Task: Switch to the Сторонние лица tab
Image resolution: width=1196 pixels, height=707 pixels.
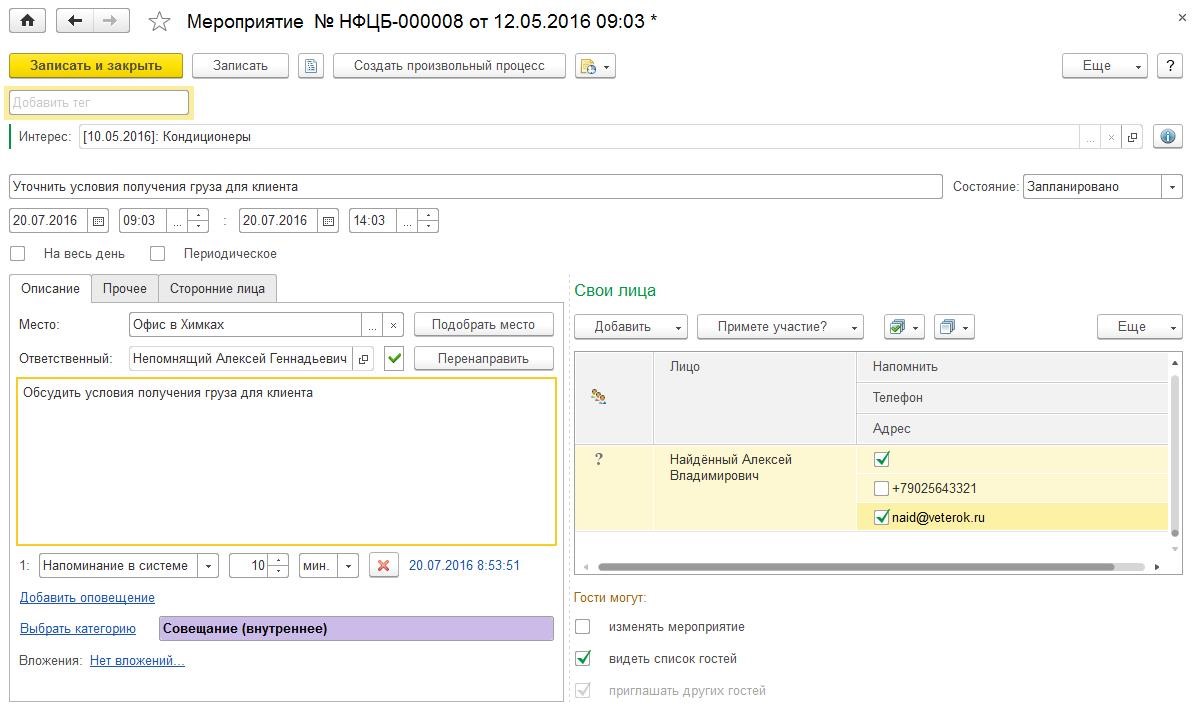Action: [217, 288]
